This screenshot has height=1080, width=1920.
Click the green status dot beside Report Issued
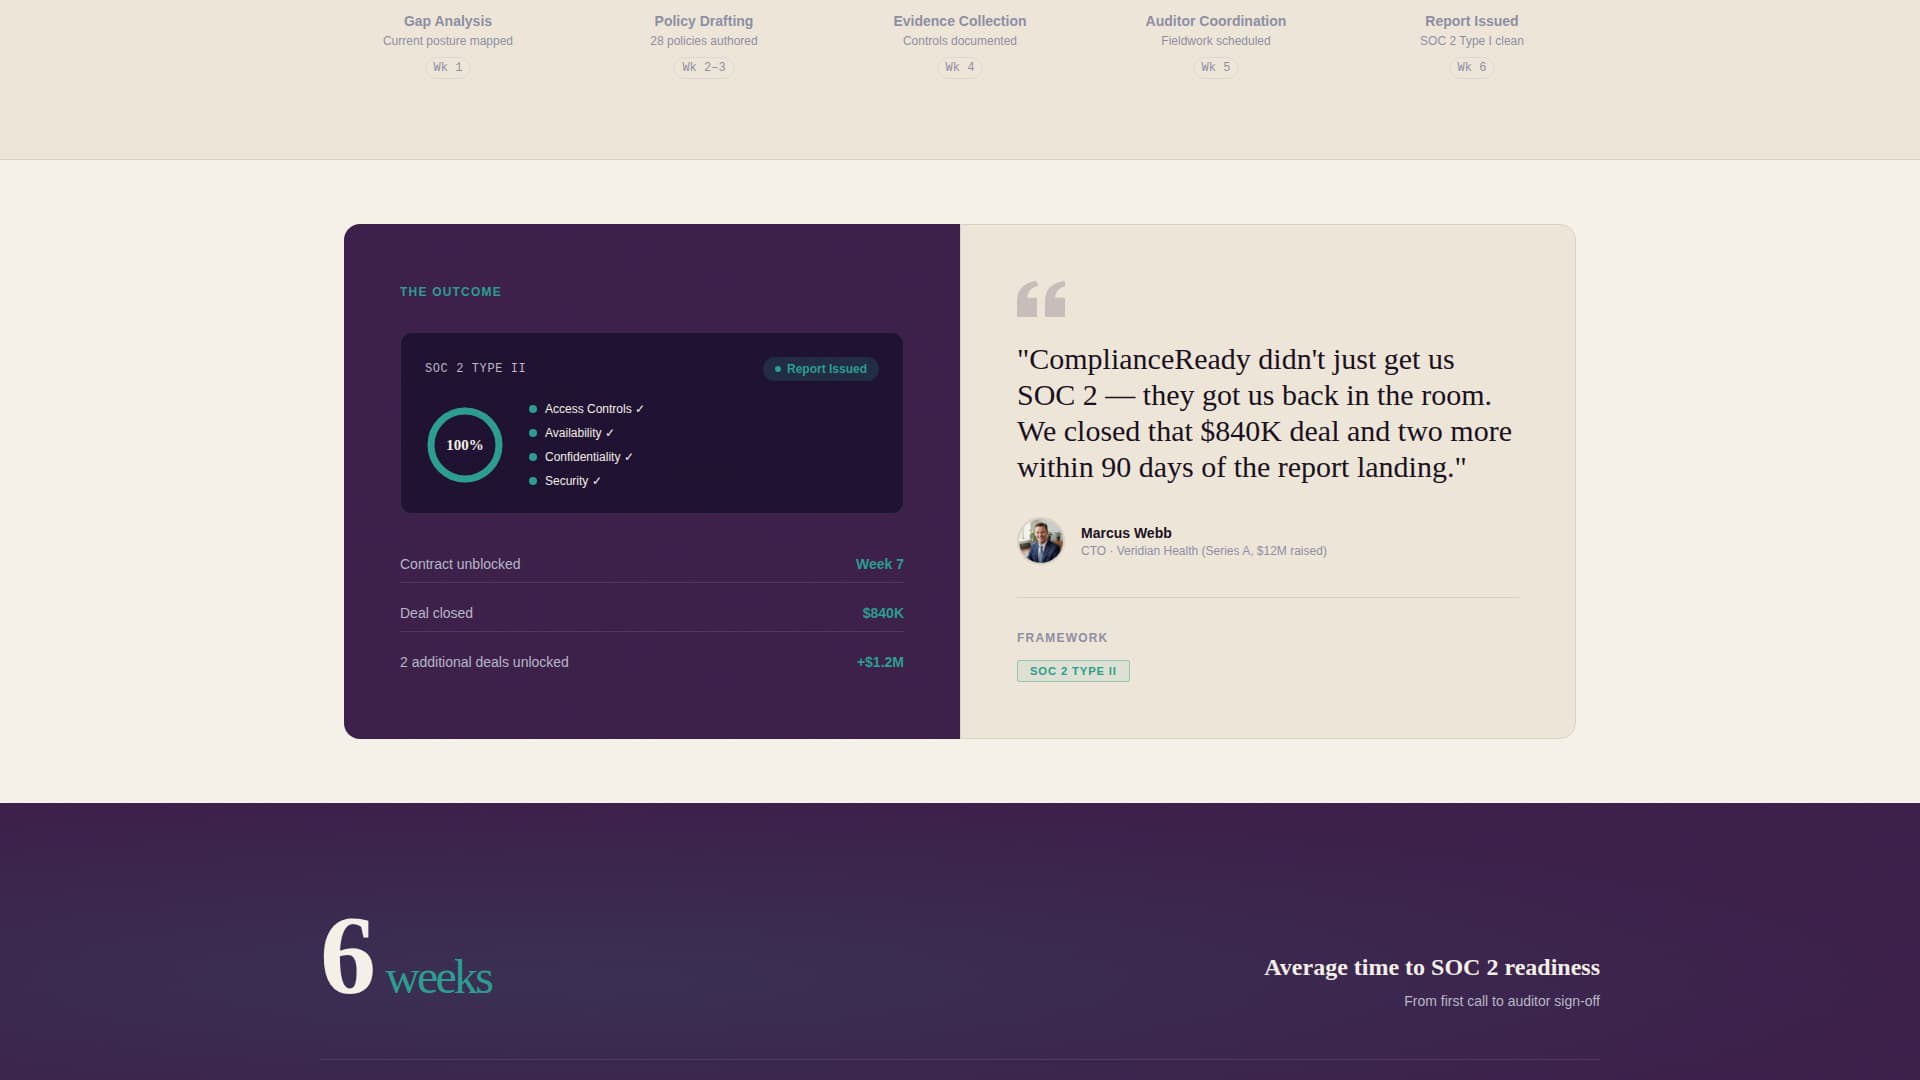(x=778, y=369)
